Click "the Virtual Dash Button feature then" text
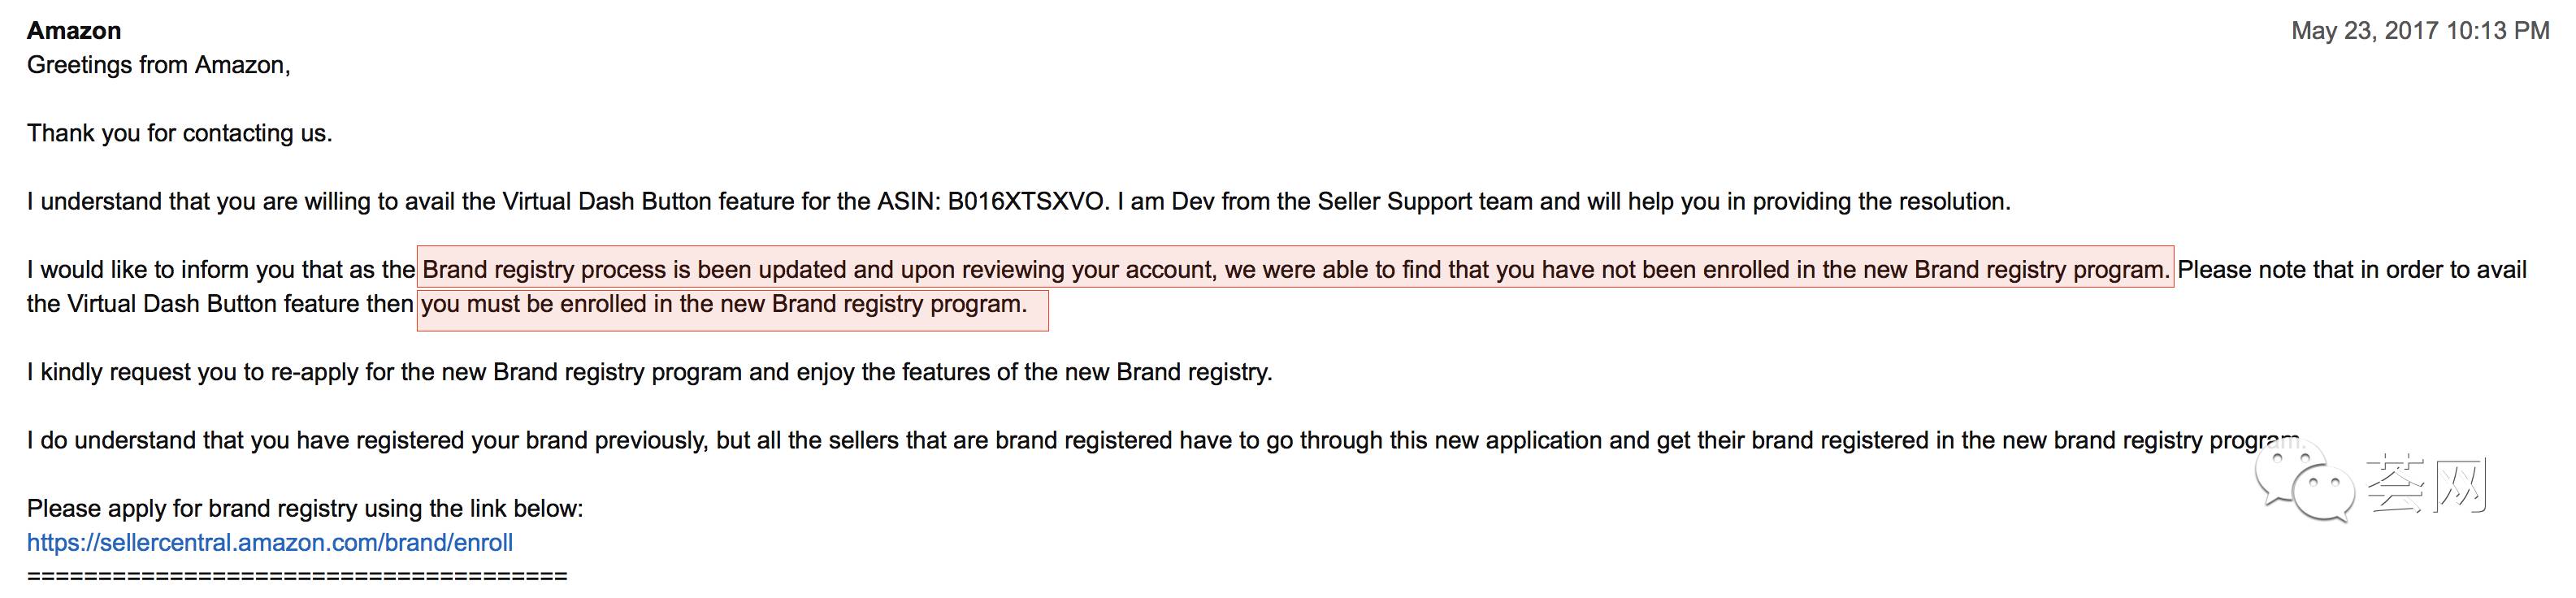 pos(220,304)
